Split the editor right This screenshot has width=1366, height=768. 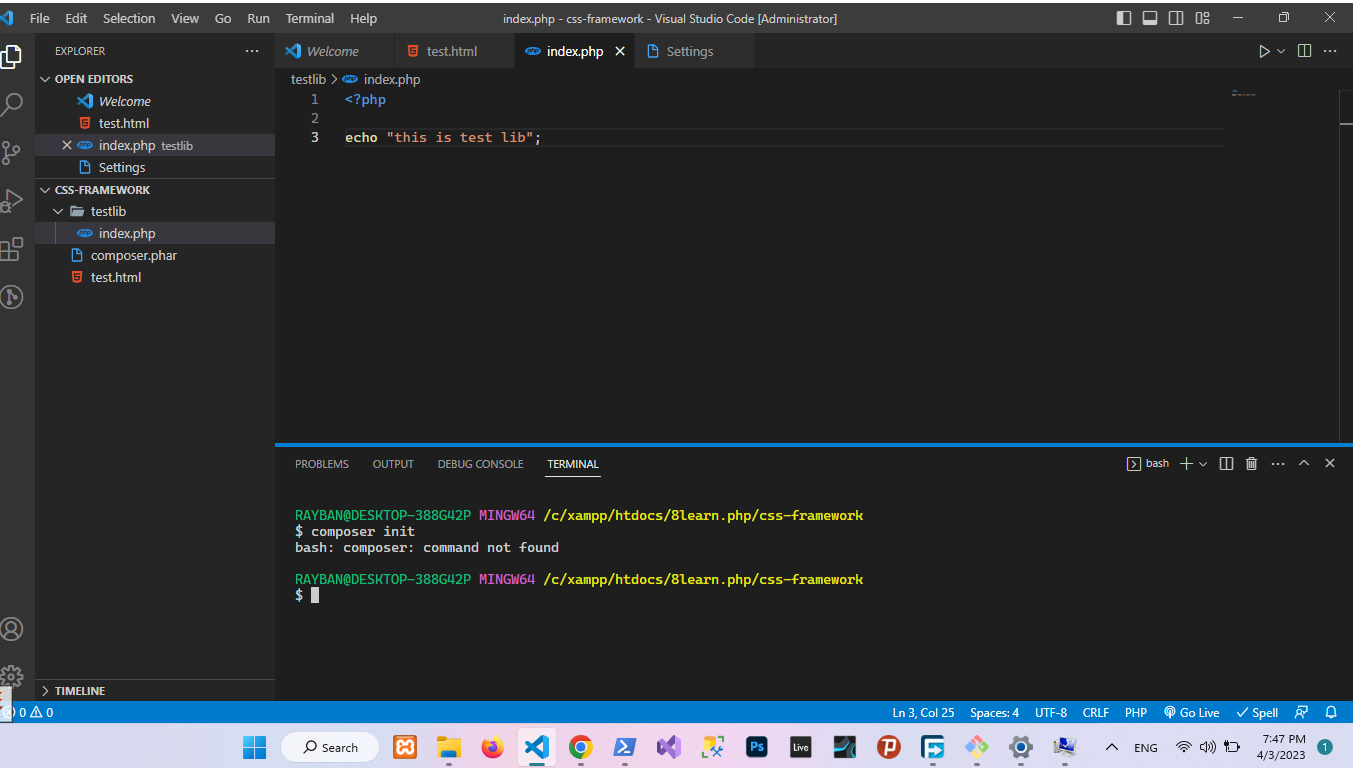(x=1304, y=51)
